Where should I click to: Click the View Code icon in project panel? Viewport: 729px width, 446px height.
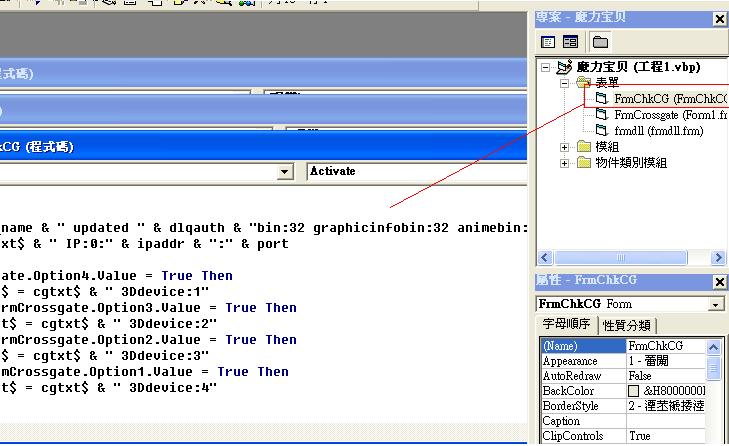548,42
